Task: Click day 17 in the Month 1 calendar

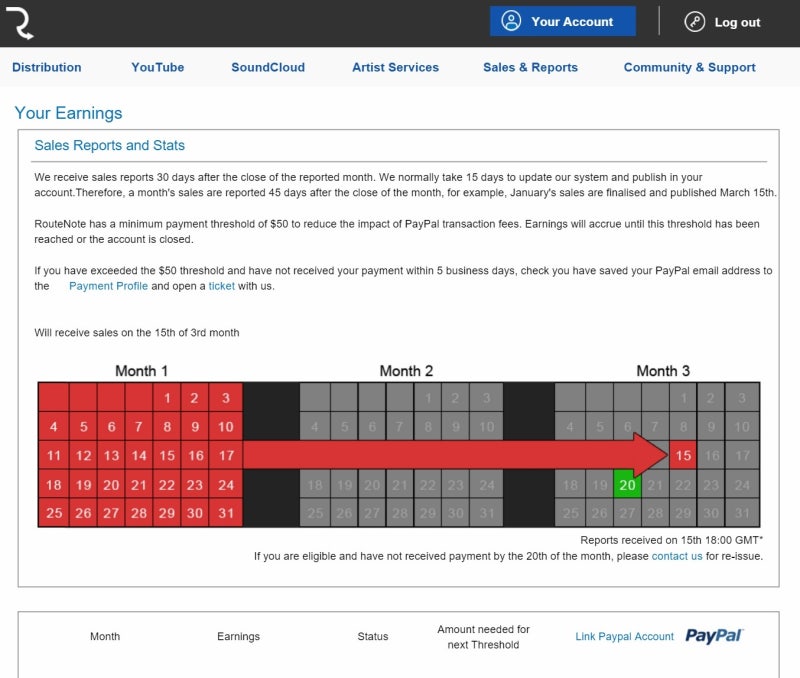Action: pyautogui.click(x=226, y=455)
